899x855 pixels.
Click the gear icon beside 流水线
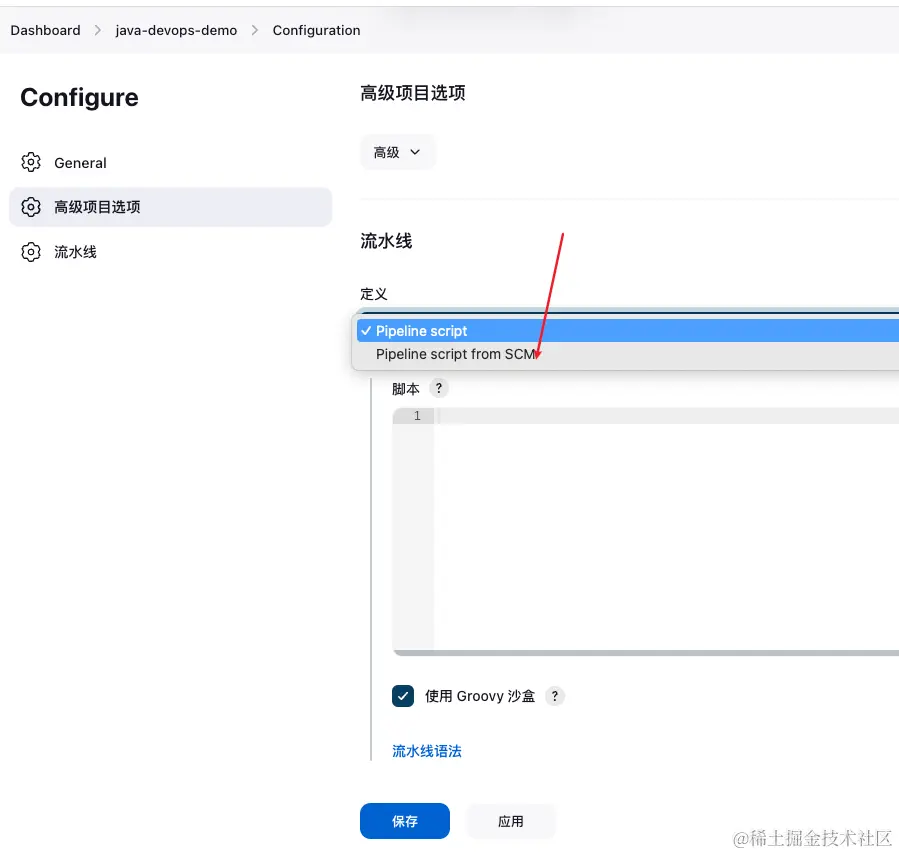[x=31, y=252]
